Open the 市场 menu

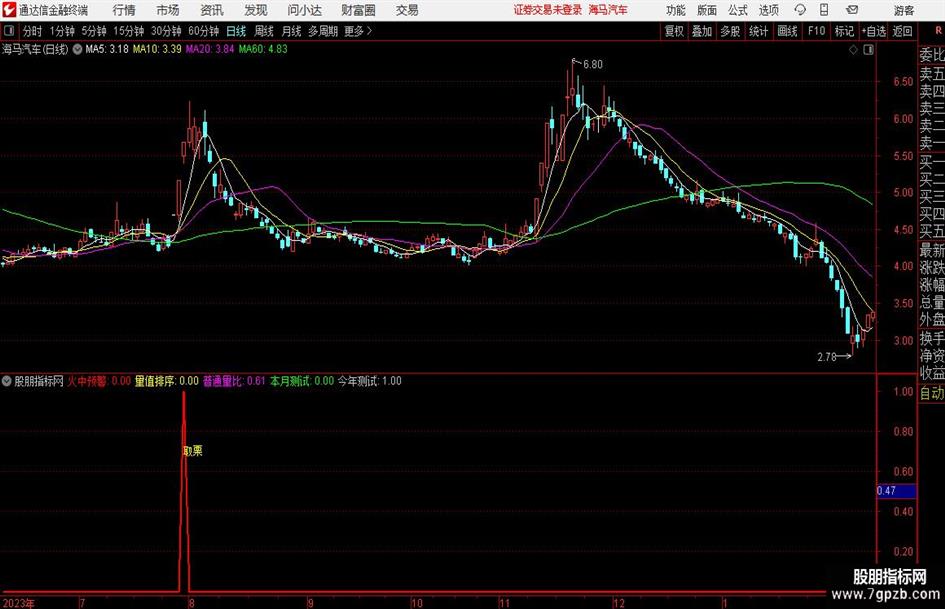point(168,10)
